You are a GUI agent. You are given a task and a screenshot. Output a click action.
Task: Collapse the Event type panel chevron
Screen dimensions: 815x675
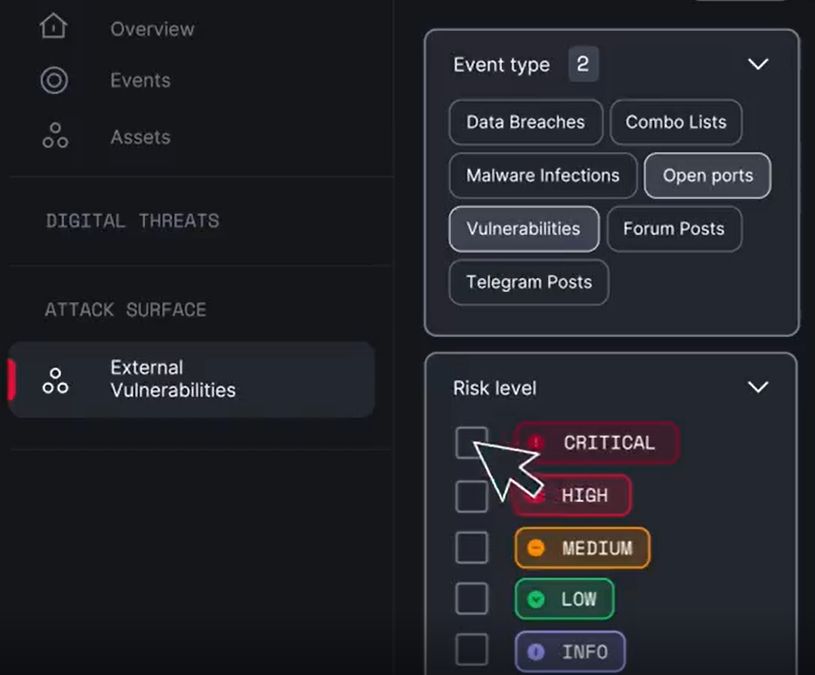pos(758,64)
